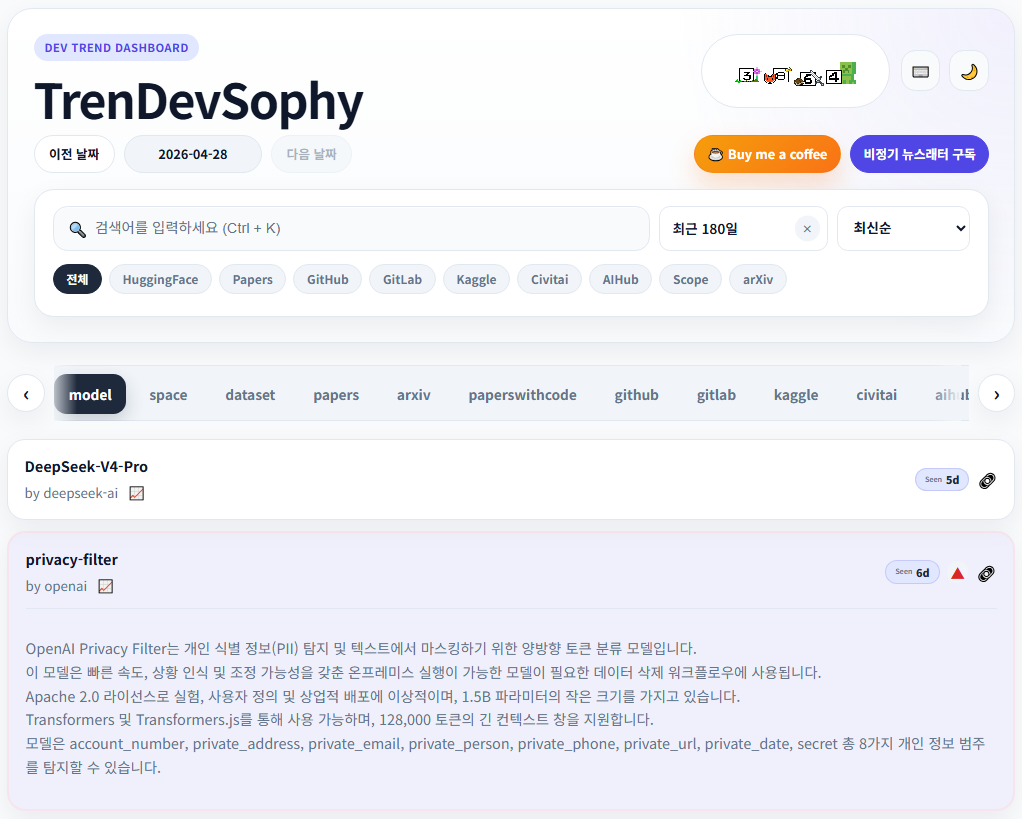
Task: Click the trend chart icon beside openai
Action: (x=106, y=587)
